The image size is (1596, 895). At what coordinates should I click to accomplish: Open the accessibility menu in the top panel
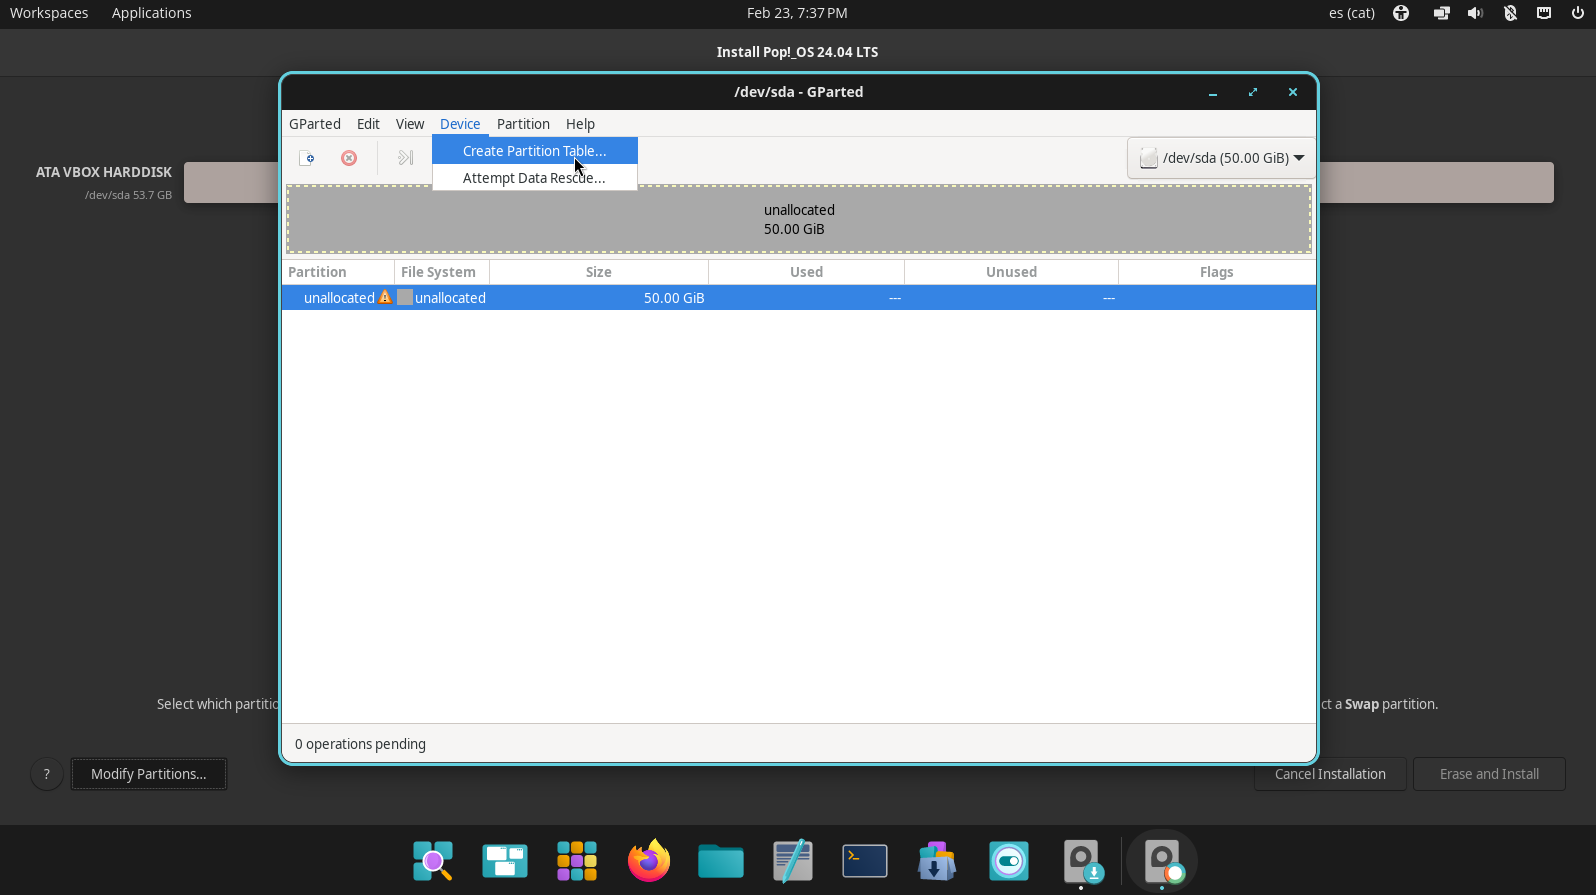1401,13
